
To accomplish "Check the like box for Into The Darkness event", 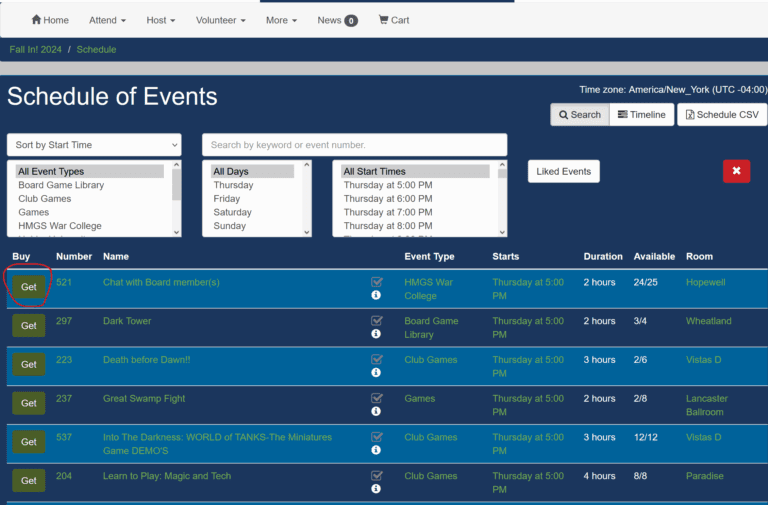I will (x=376, y=437).
